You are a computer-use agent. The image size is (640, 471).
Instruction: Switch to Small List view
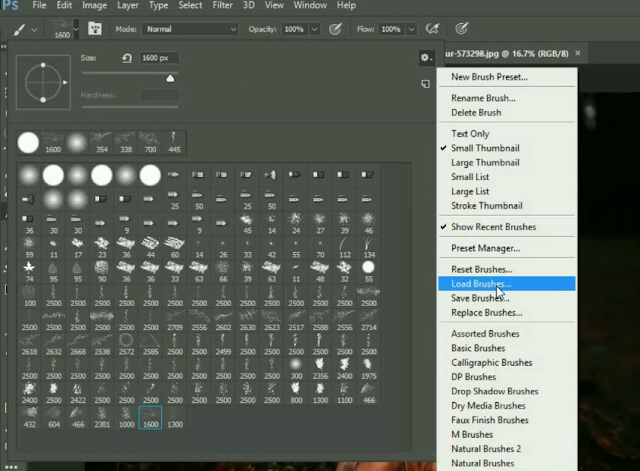470,177
